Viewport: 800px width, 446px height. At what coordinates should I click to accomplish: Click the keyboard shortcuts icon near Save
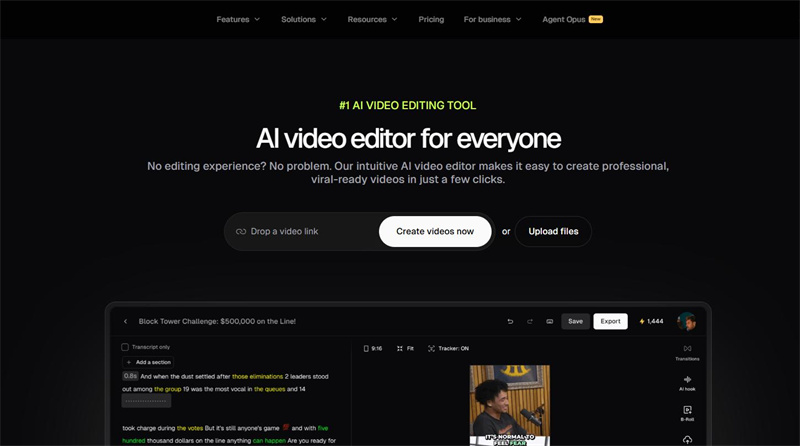click(x=550, y=321)
